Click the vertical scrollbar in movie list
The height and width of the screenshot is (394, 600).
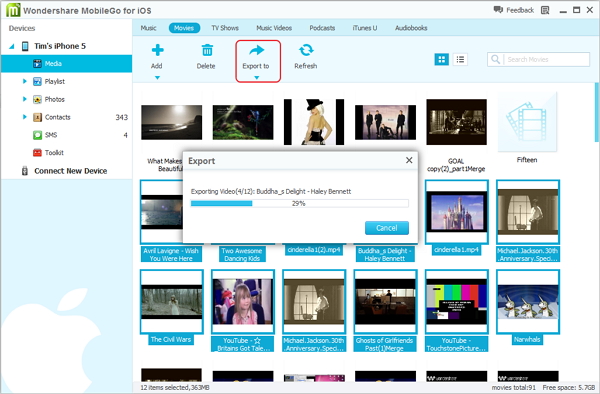(597, 112)
